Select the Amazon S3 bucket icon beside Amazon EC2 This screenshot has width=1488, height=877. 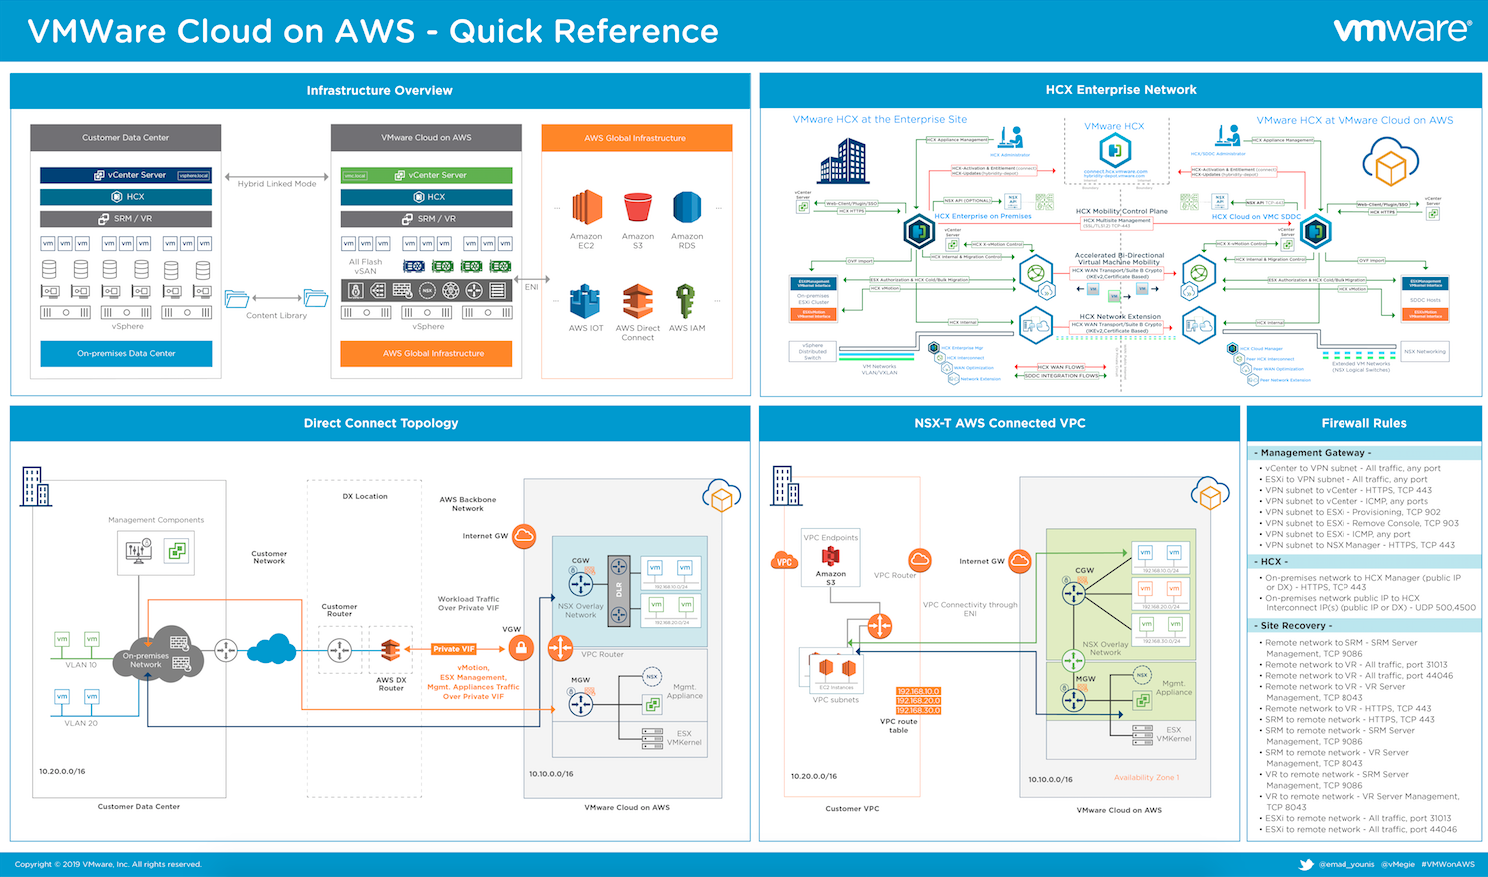(637, 208)
